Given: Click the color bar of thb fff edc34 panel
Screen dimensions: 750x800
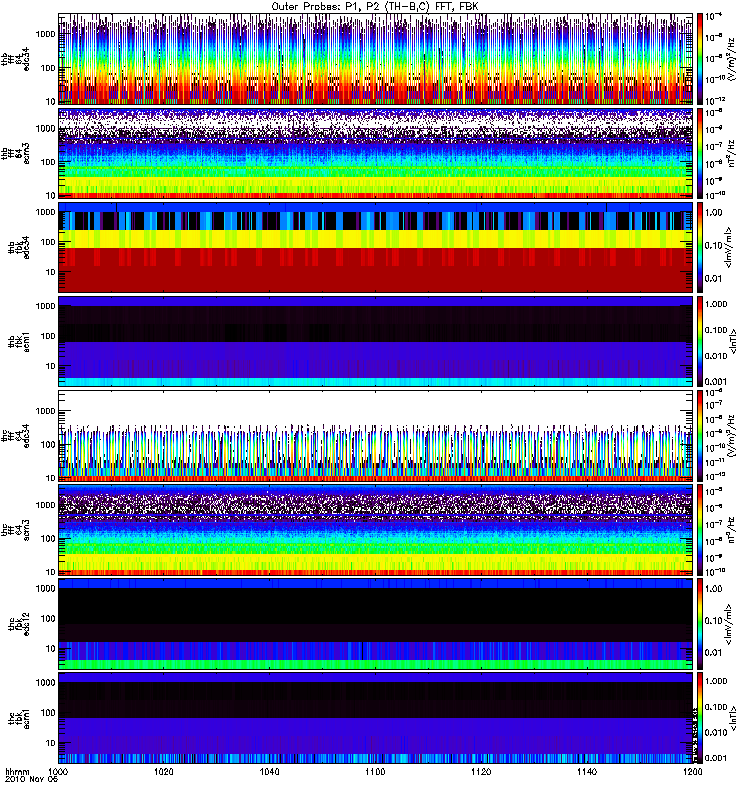Looking at the screenshot, I should tap(700, 59).
